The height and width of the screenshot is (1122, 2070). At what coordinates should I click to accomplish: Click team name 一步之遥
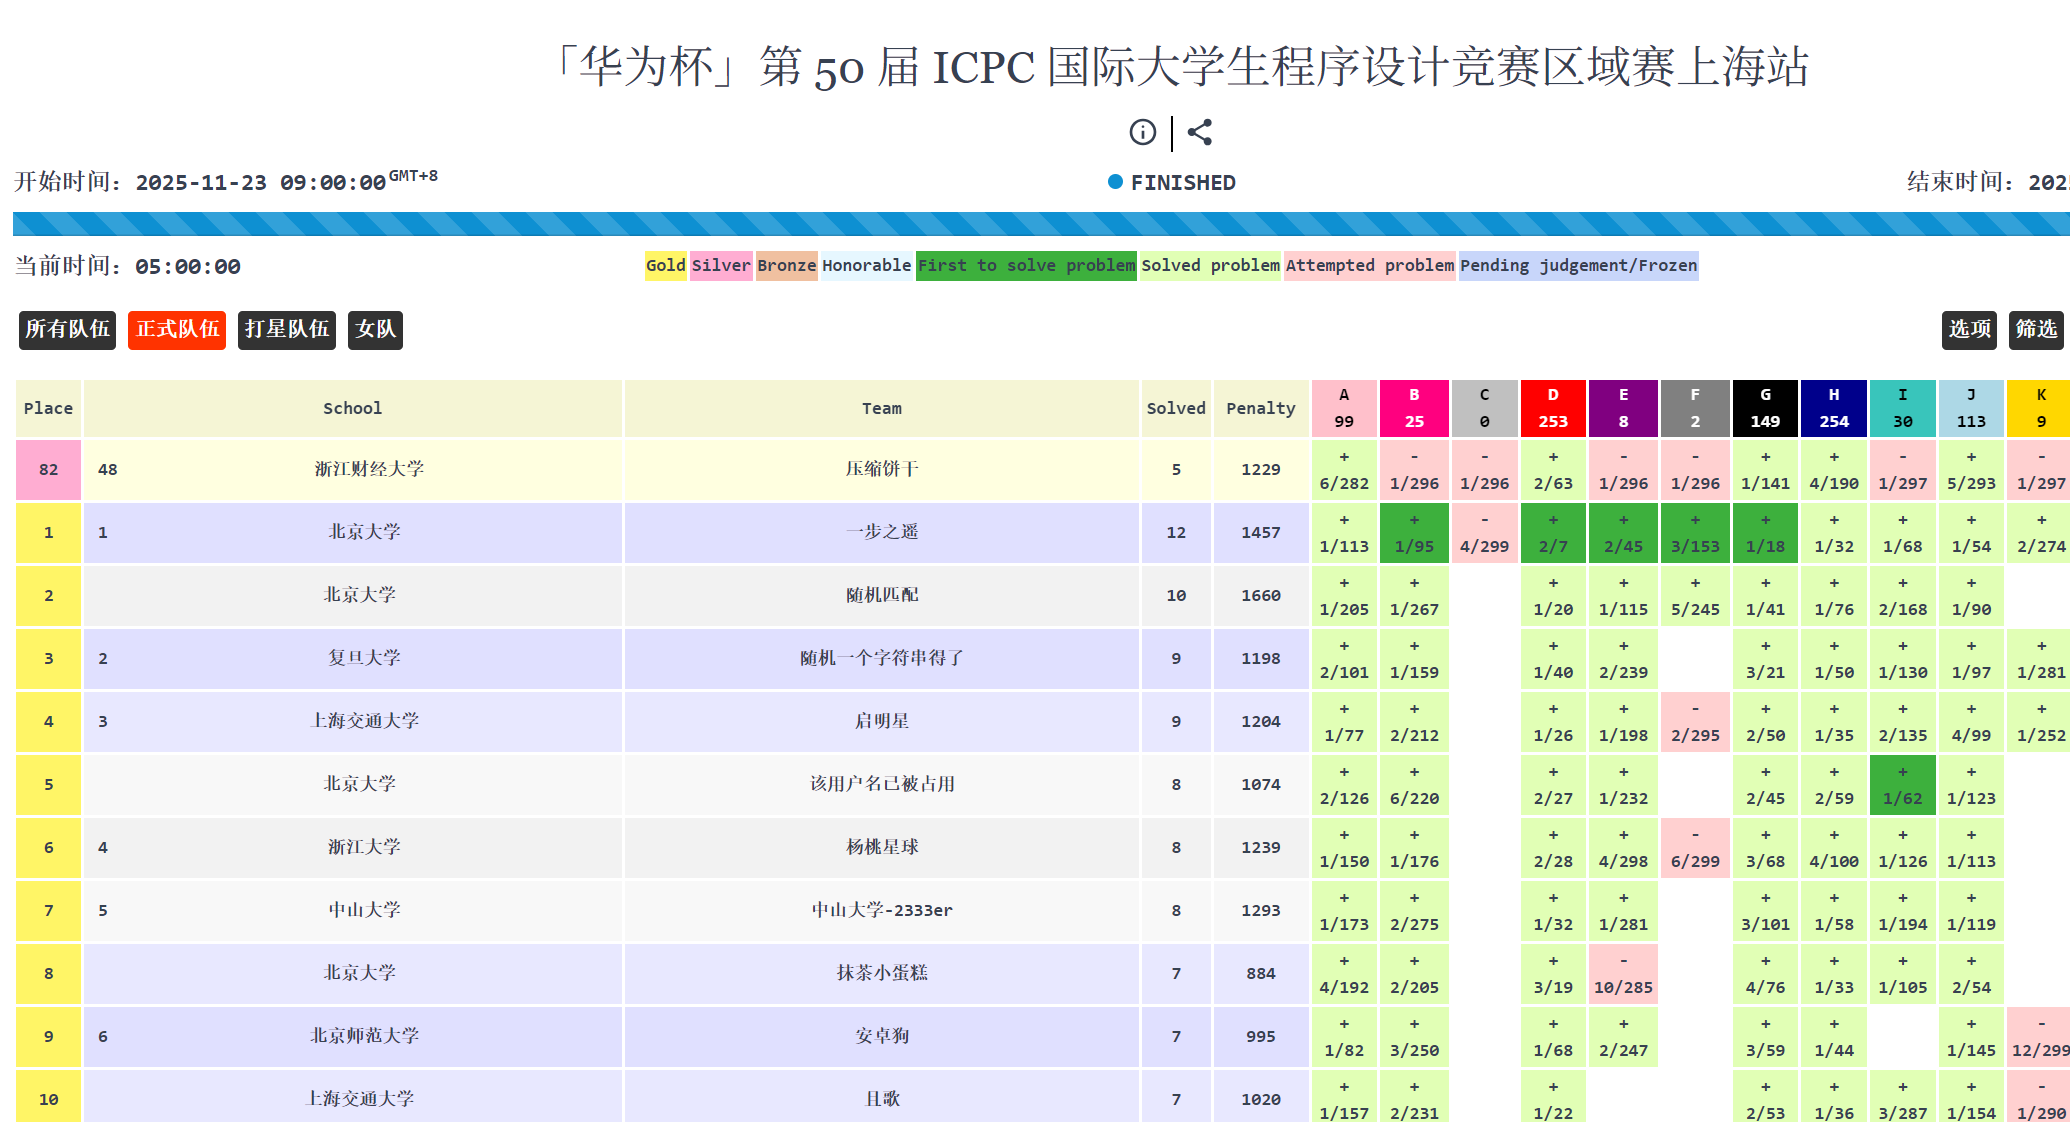coord(881,532)
